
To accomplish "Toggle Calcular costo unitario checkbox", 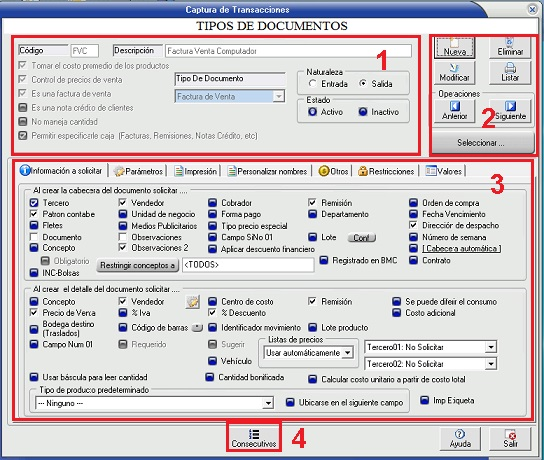I will pos(313,379).
